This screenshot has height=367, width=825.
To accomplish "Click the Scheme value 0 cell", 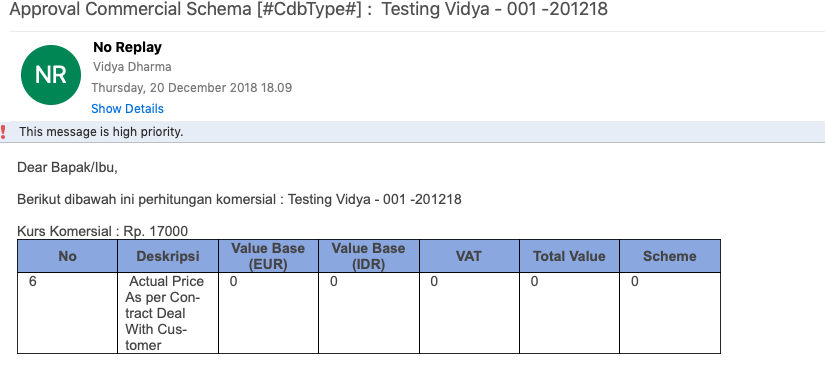I will click(670, 313).
